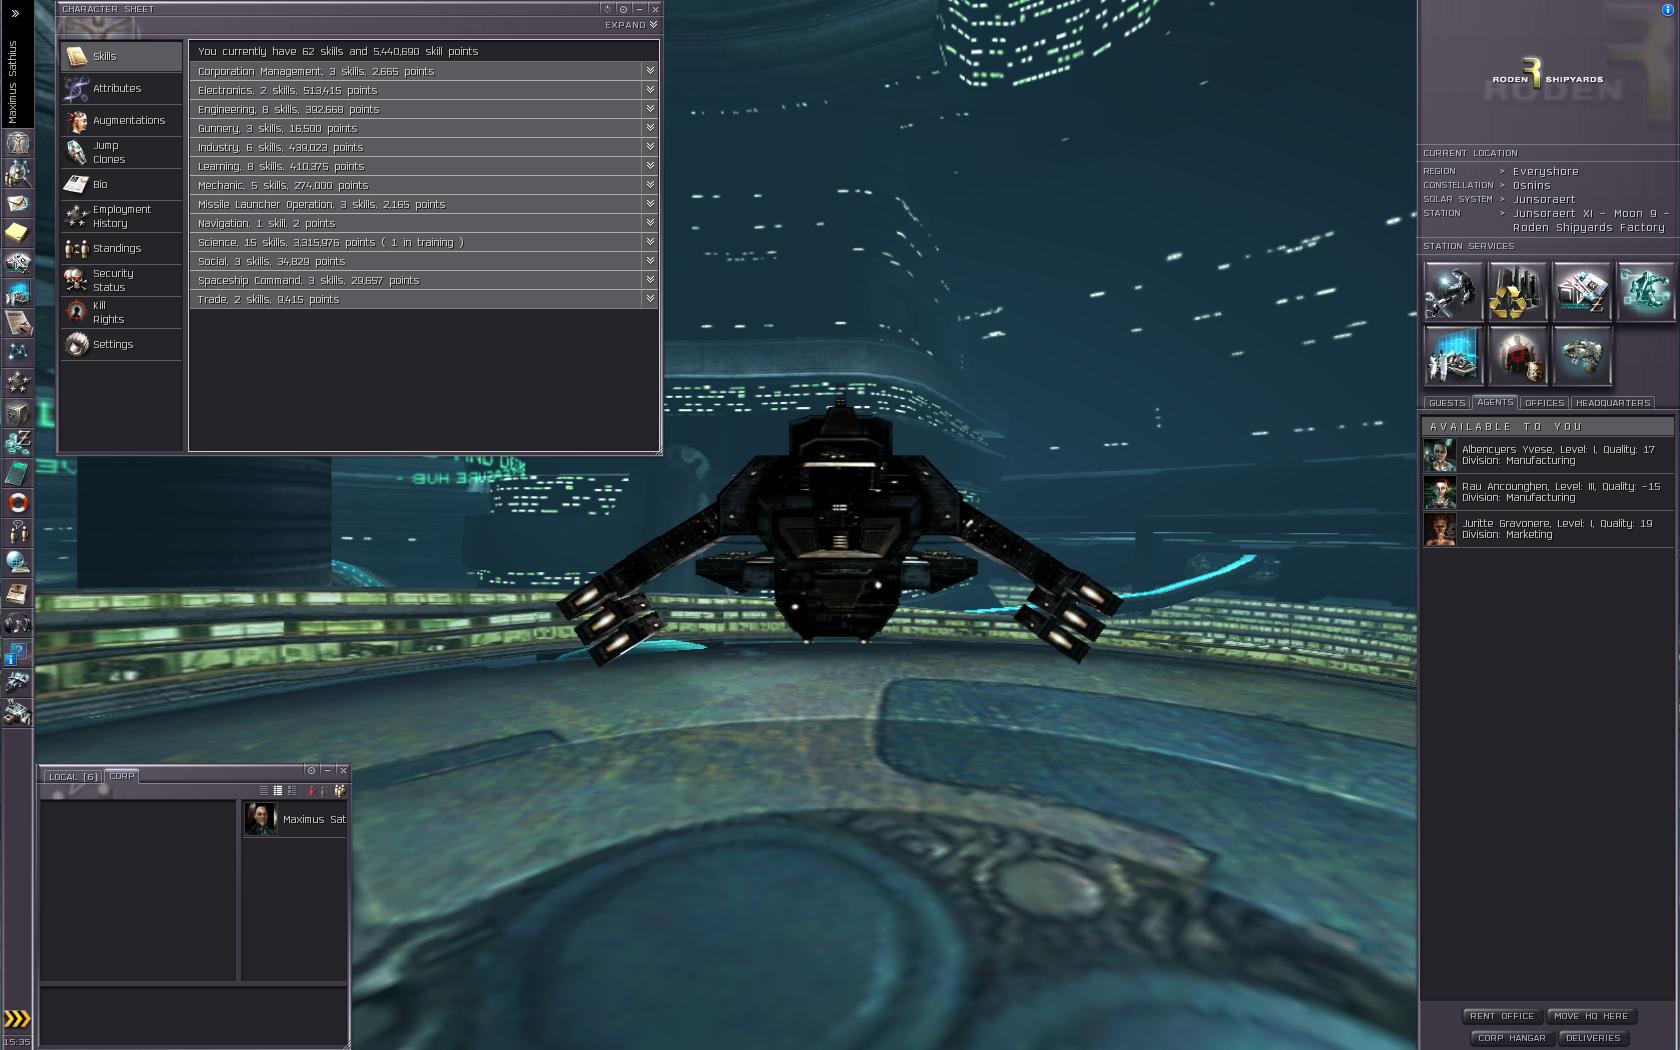Click the yellow chevrons icon at bottom left

coord(17,1019)
